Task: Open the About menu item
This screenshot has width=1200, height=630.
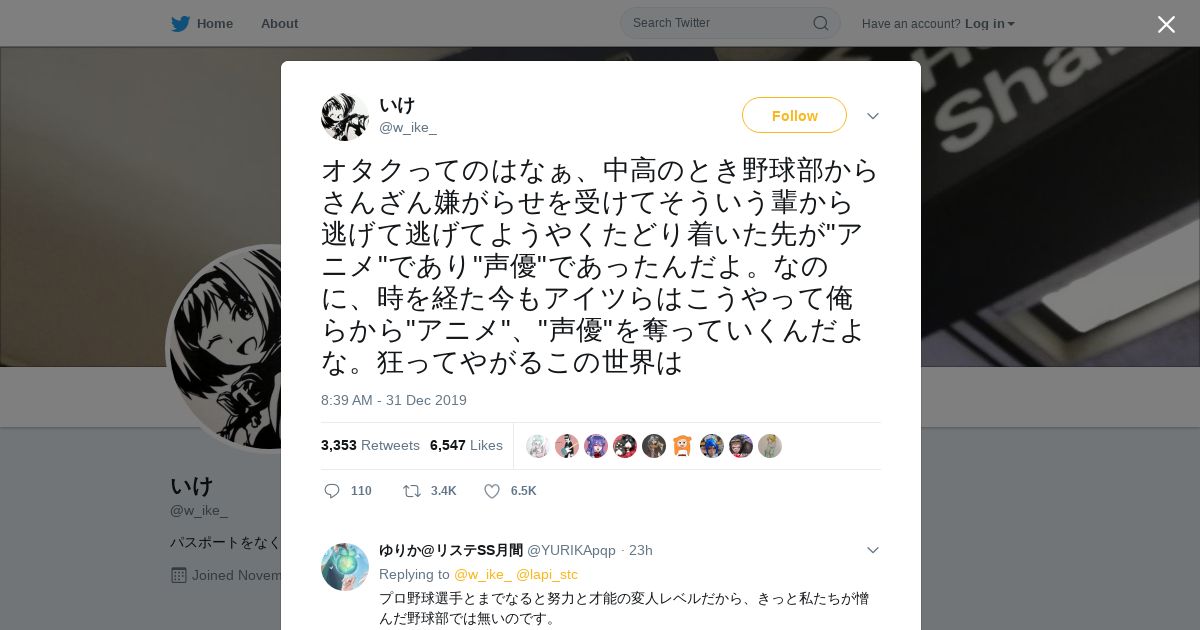Action: tap(279, 23)
